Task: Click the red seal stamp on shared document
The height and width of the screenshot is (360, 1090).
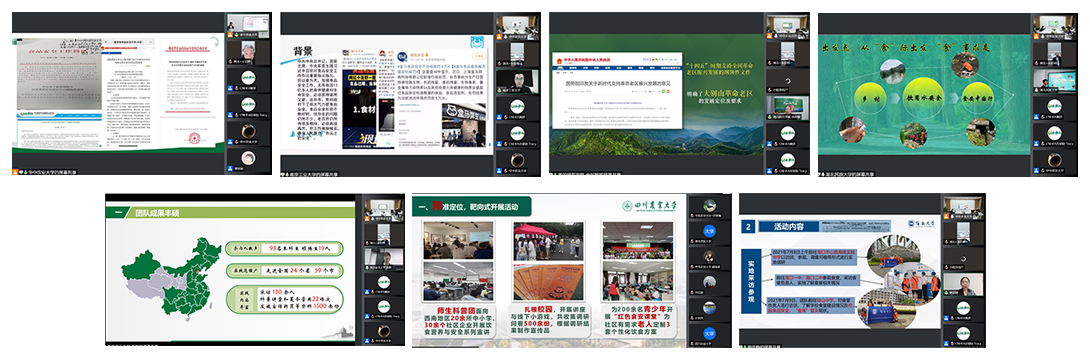Action: [194, 138]
